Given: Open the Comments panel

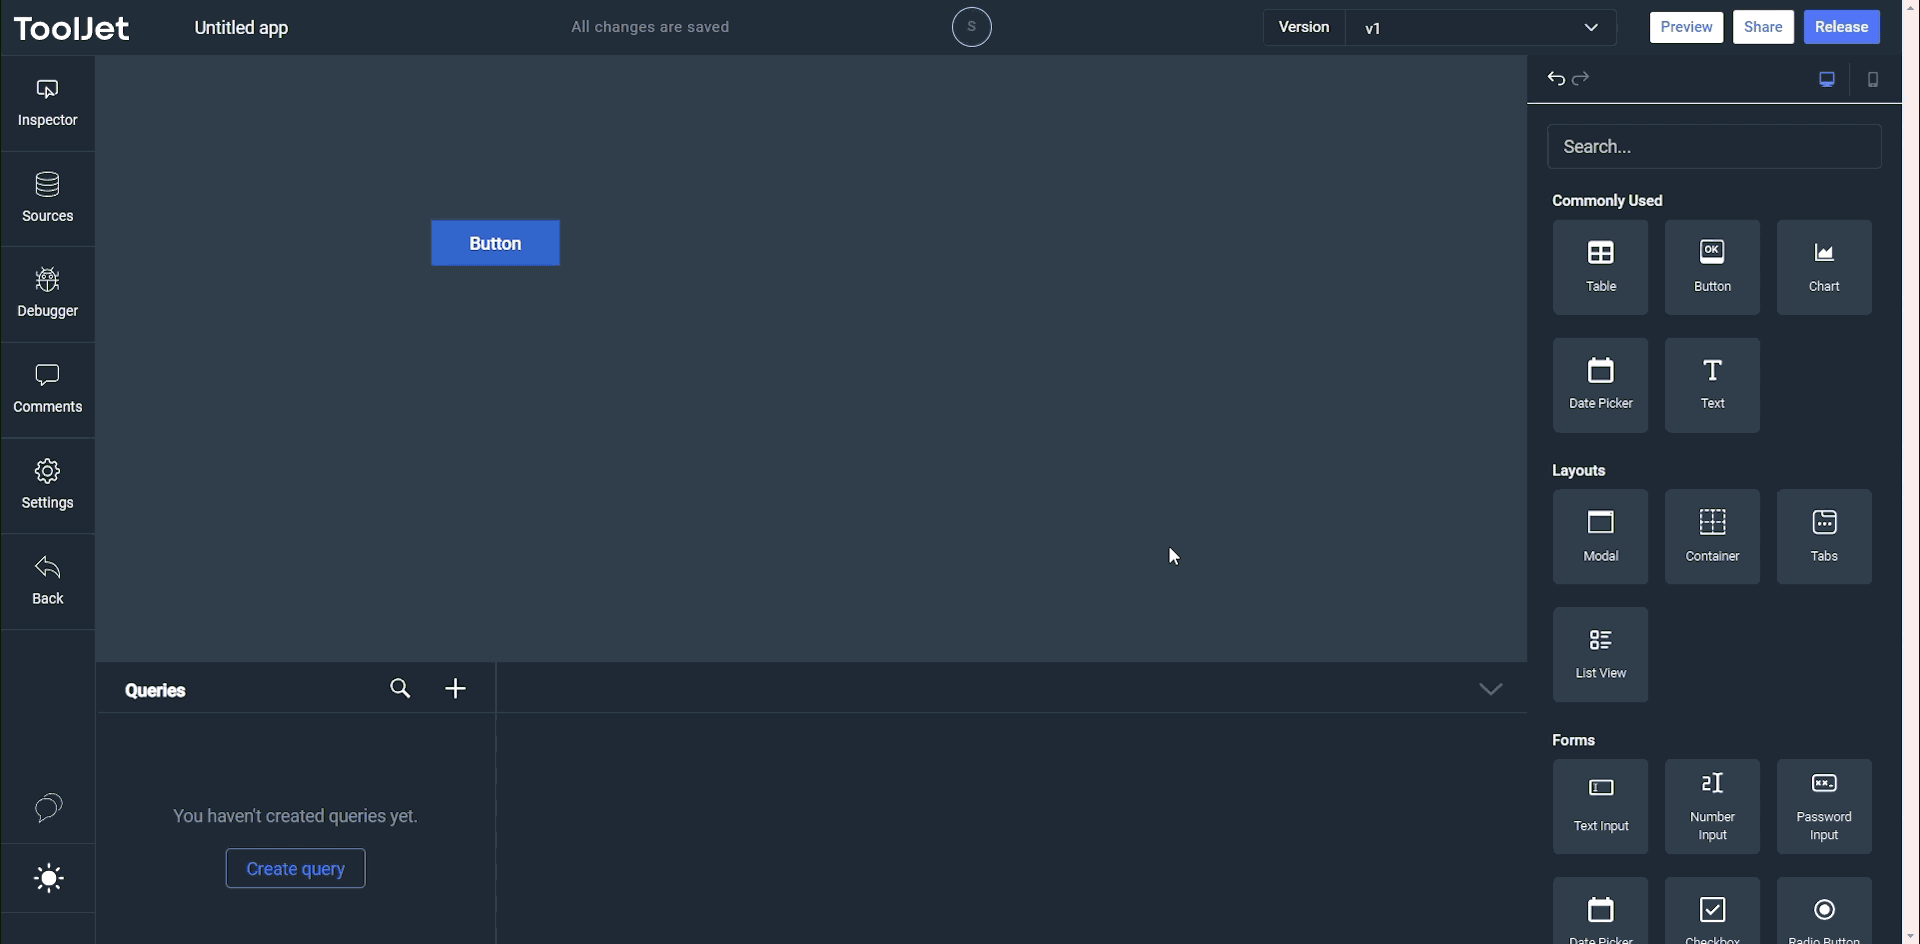Looking at the screenshot, I should 47,386.
